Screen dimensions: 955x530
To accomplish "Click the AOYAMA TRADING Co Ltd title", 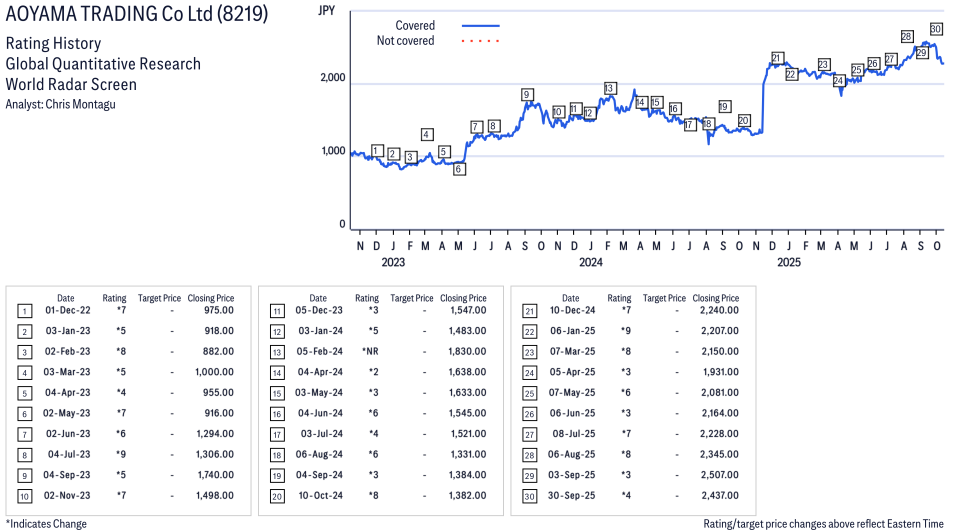I will click(x=136, y=17).
